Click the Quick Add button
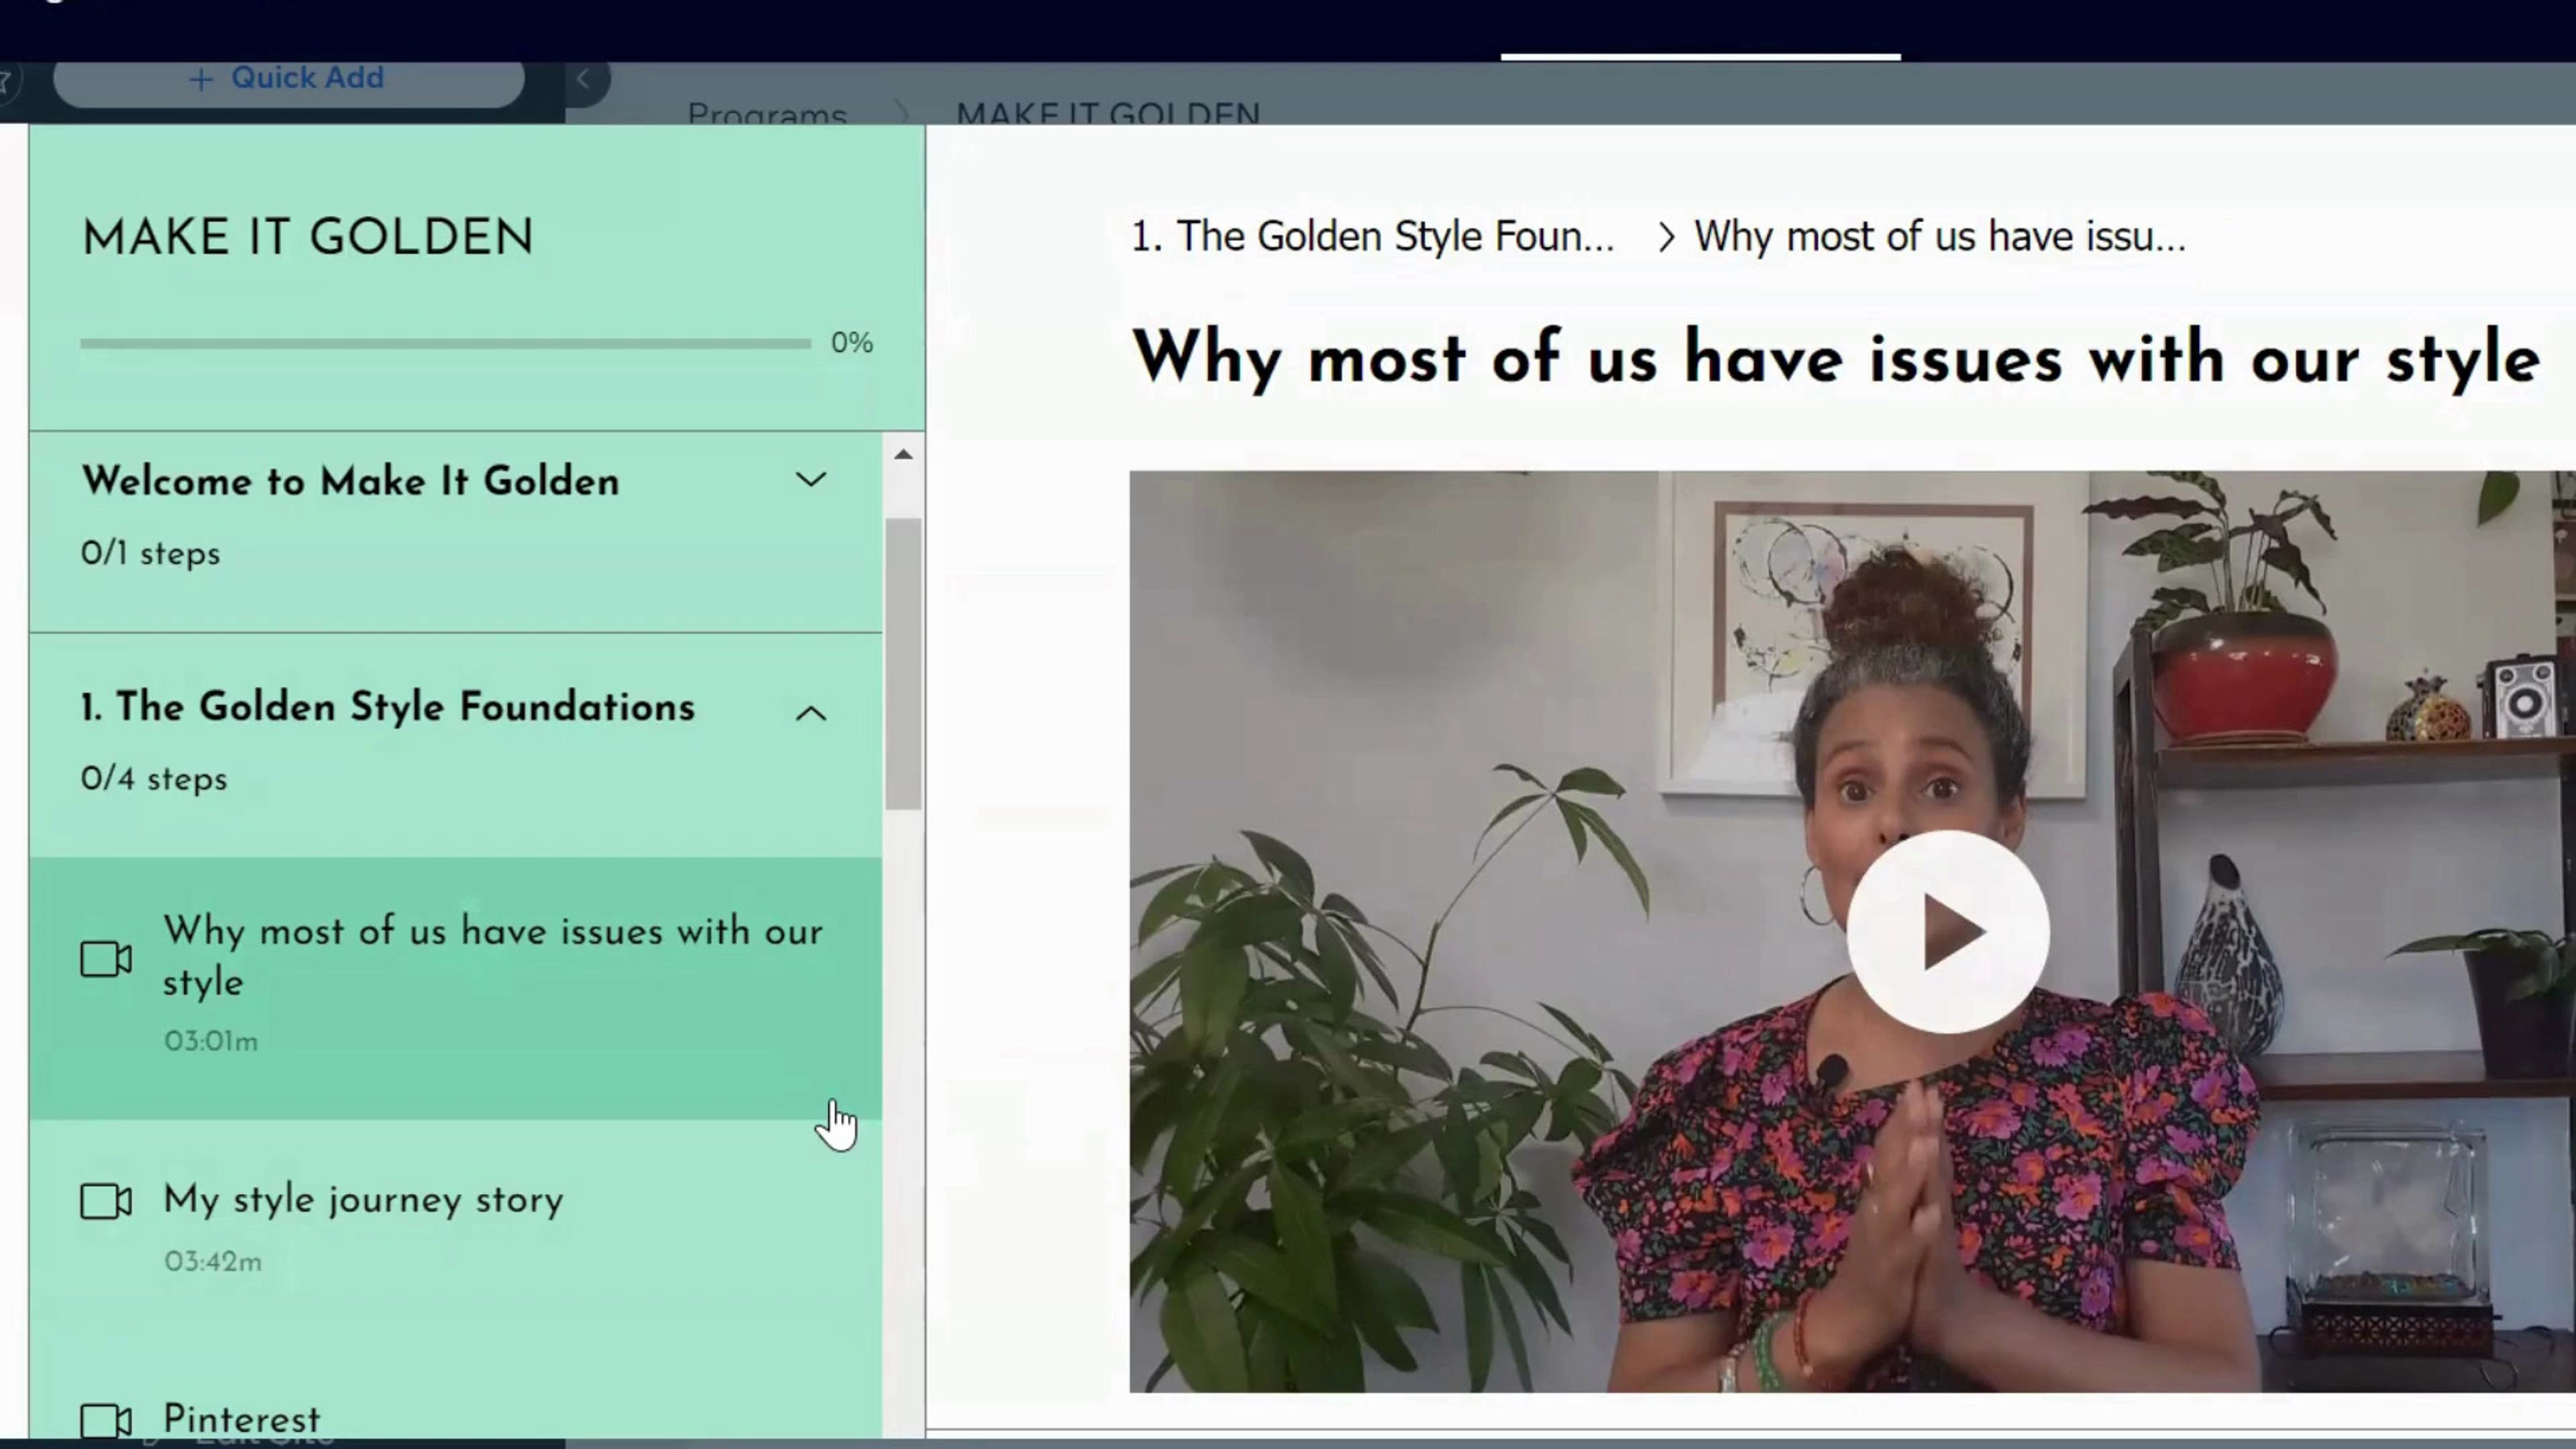 [288, 80]
